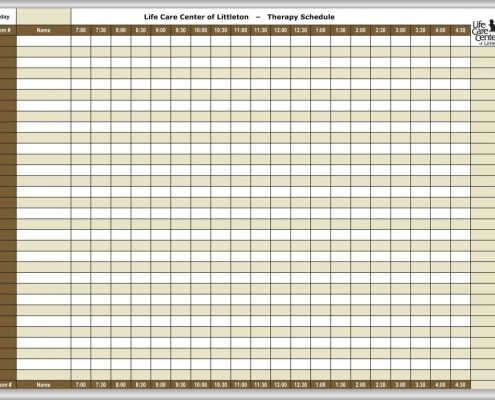Image resolution: width=495 pixels, height=400 pixels.
Task: Select first-row cell under 4:30 column
Action: pyautogui.click(x=460, y=41)
